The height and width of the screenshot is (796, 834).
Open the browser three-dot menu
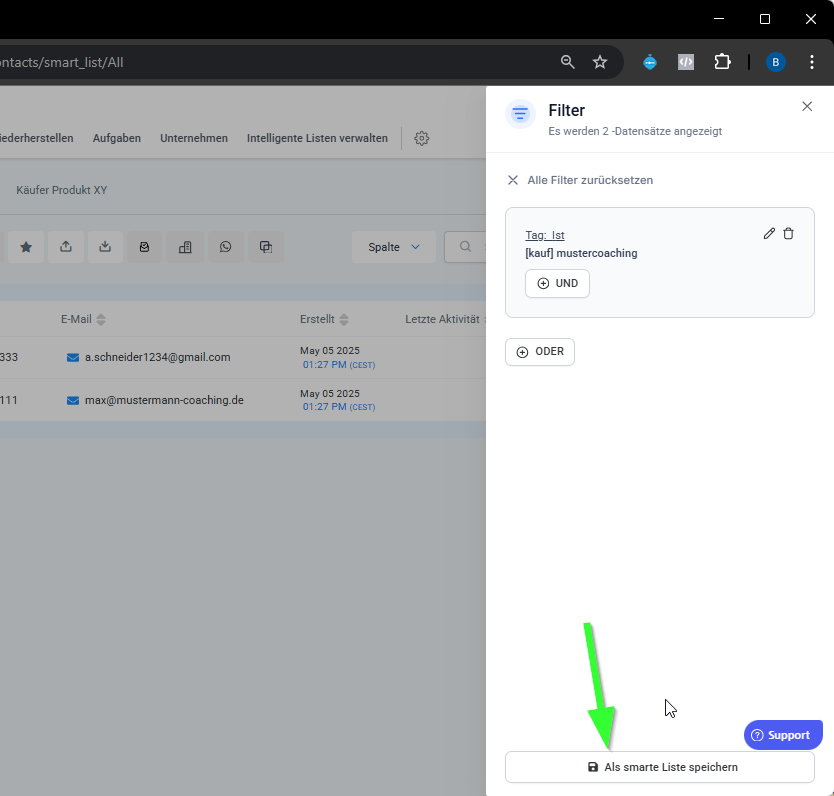[x=812, y=62]
